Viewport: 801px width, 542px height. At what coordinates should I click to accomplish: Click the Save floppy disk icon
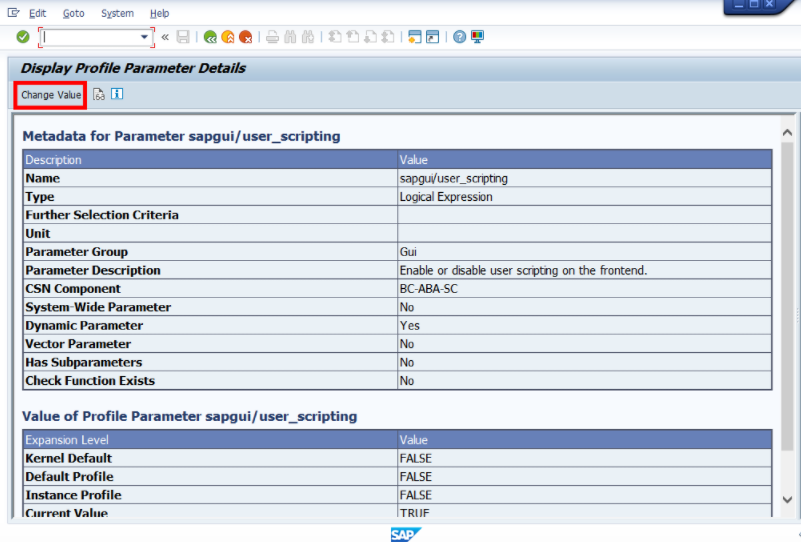click(x=183, y=37)
